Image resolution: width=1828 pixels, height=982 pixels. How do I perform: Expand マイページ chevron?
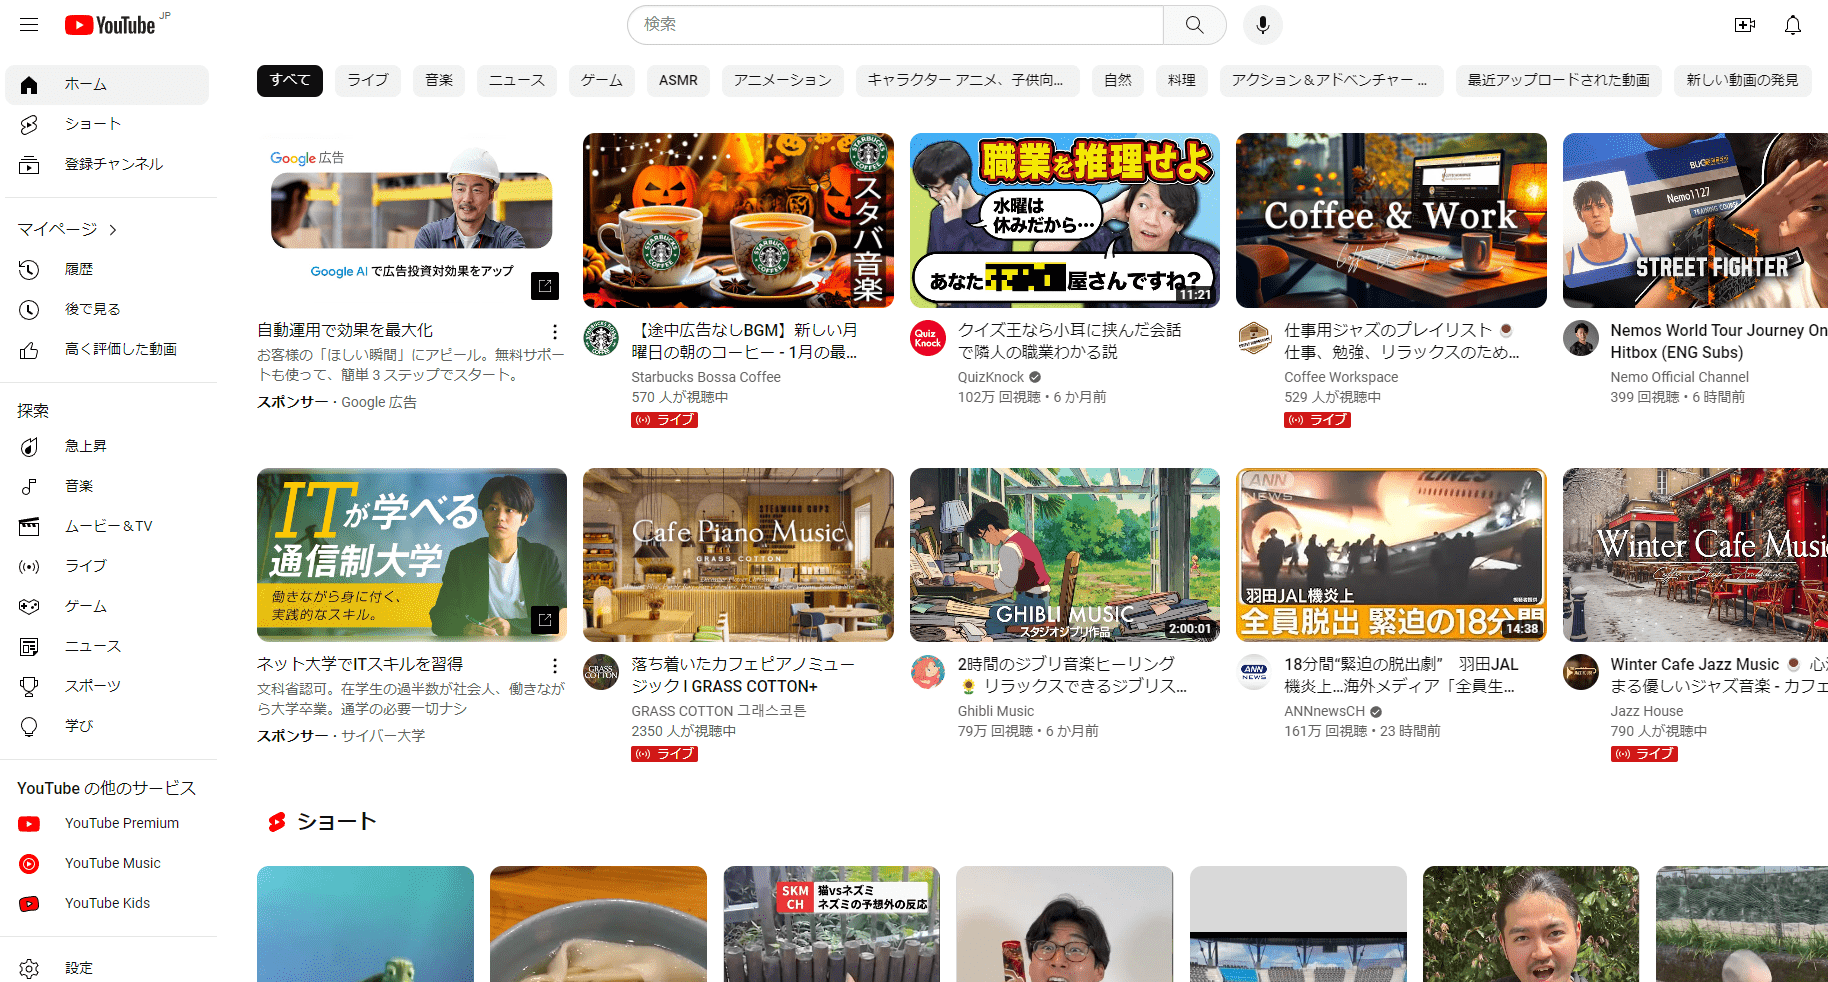coord(113,230)
